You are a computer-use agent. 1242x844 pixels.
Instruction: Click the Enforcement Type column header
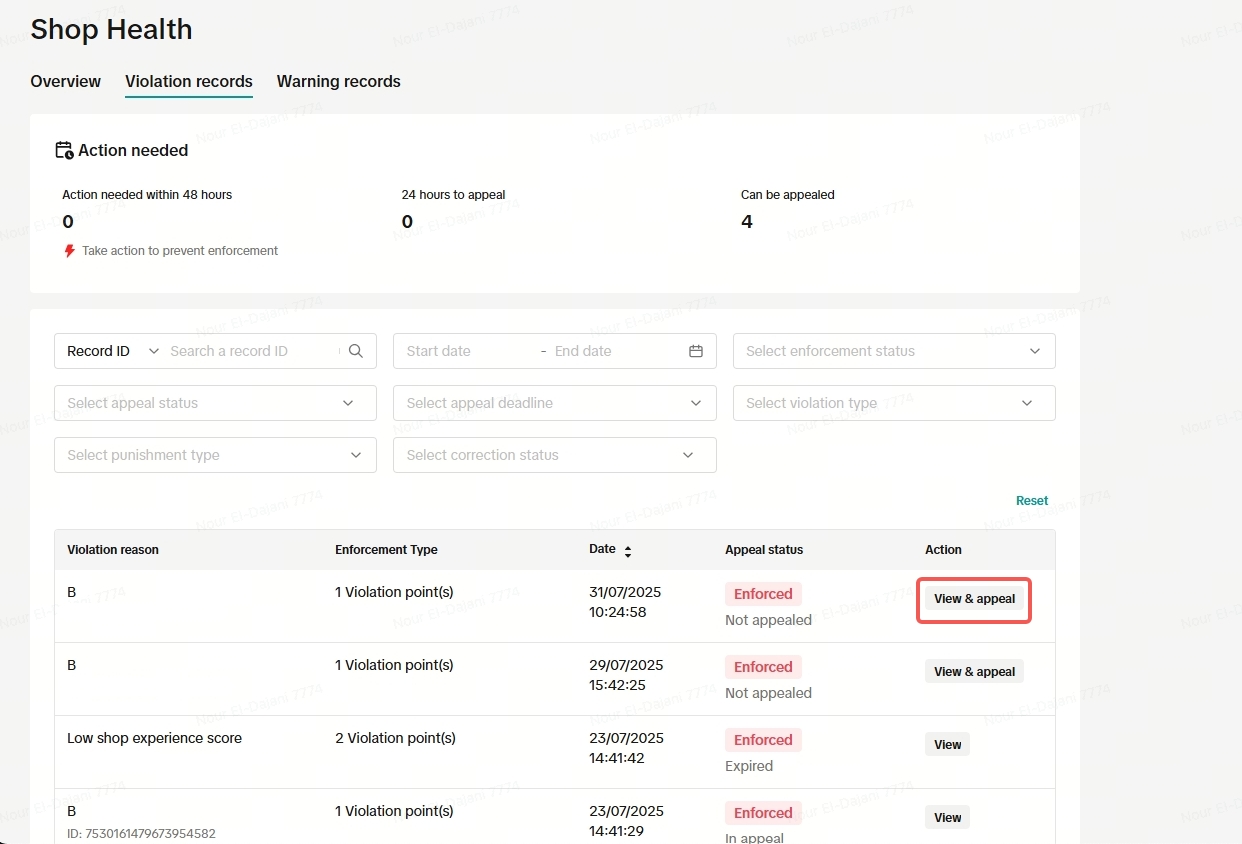pyautogui.click(x=386, y=550)
